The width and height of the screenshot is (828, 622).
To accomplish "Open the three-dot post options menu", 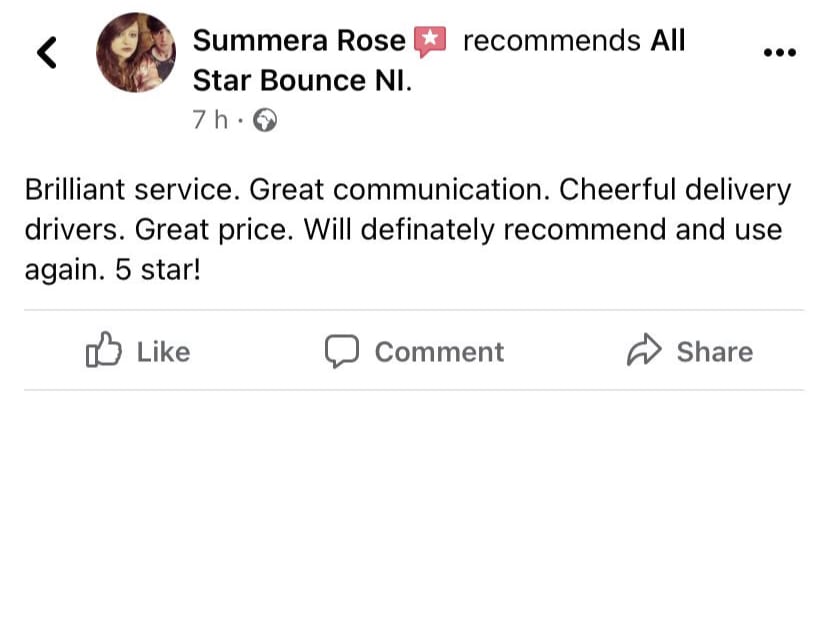I will point(779,53).
